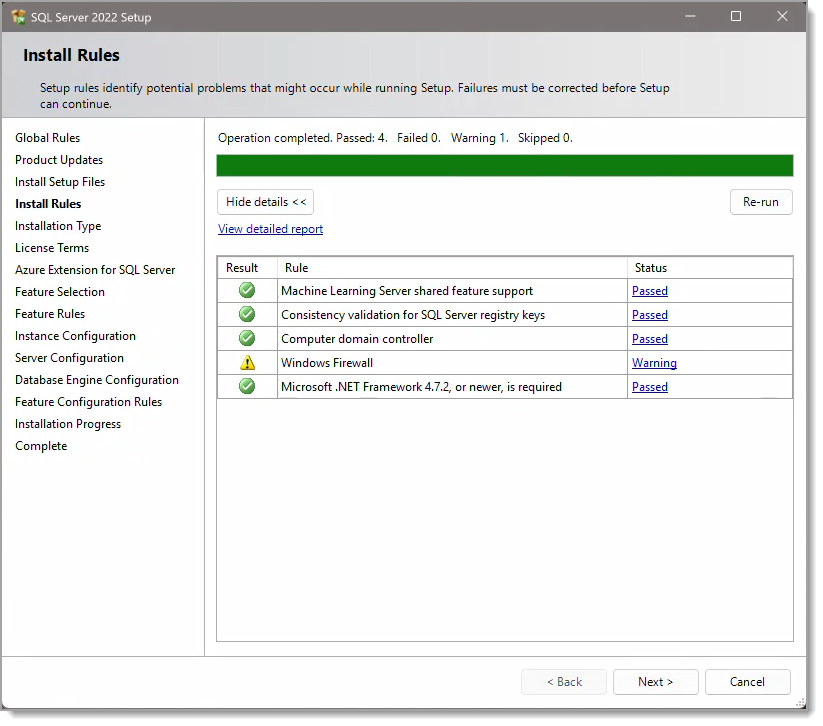Go back with the Back button
This screenshot has height=726, width=823.
pyautogui.click(x=564, y=682)
